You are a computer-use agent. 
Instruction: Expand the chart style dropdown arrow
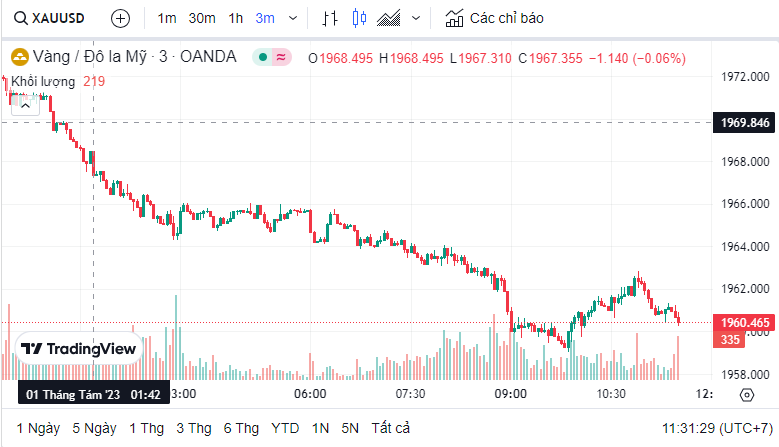416,18
